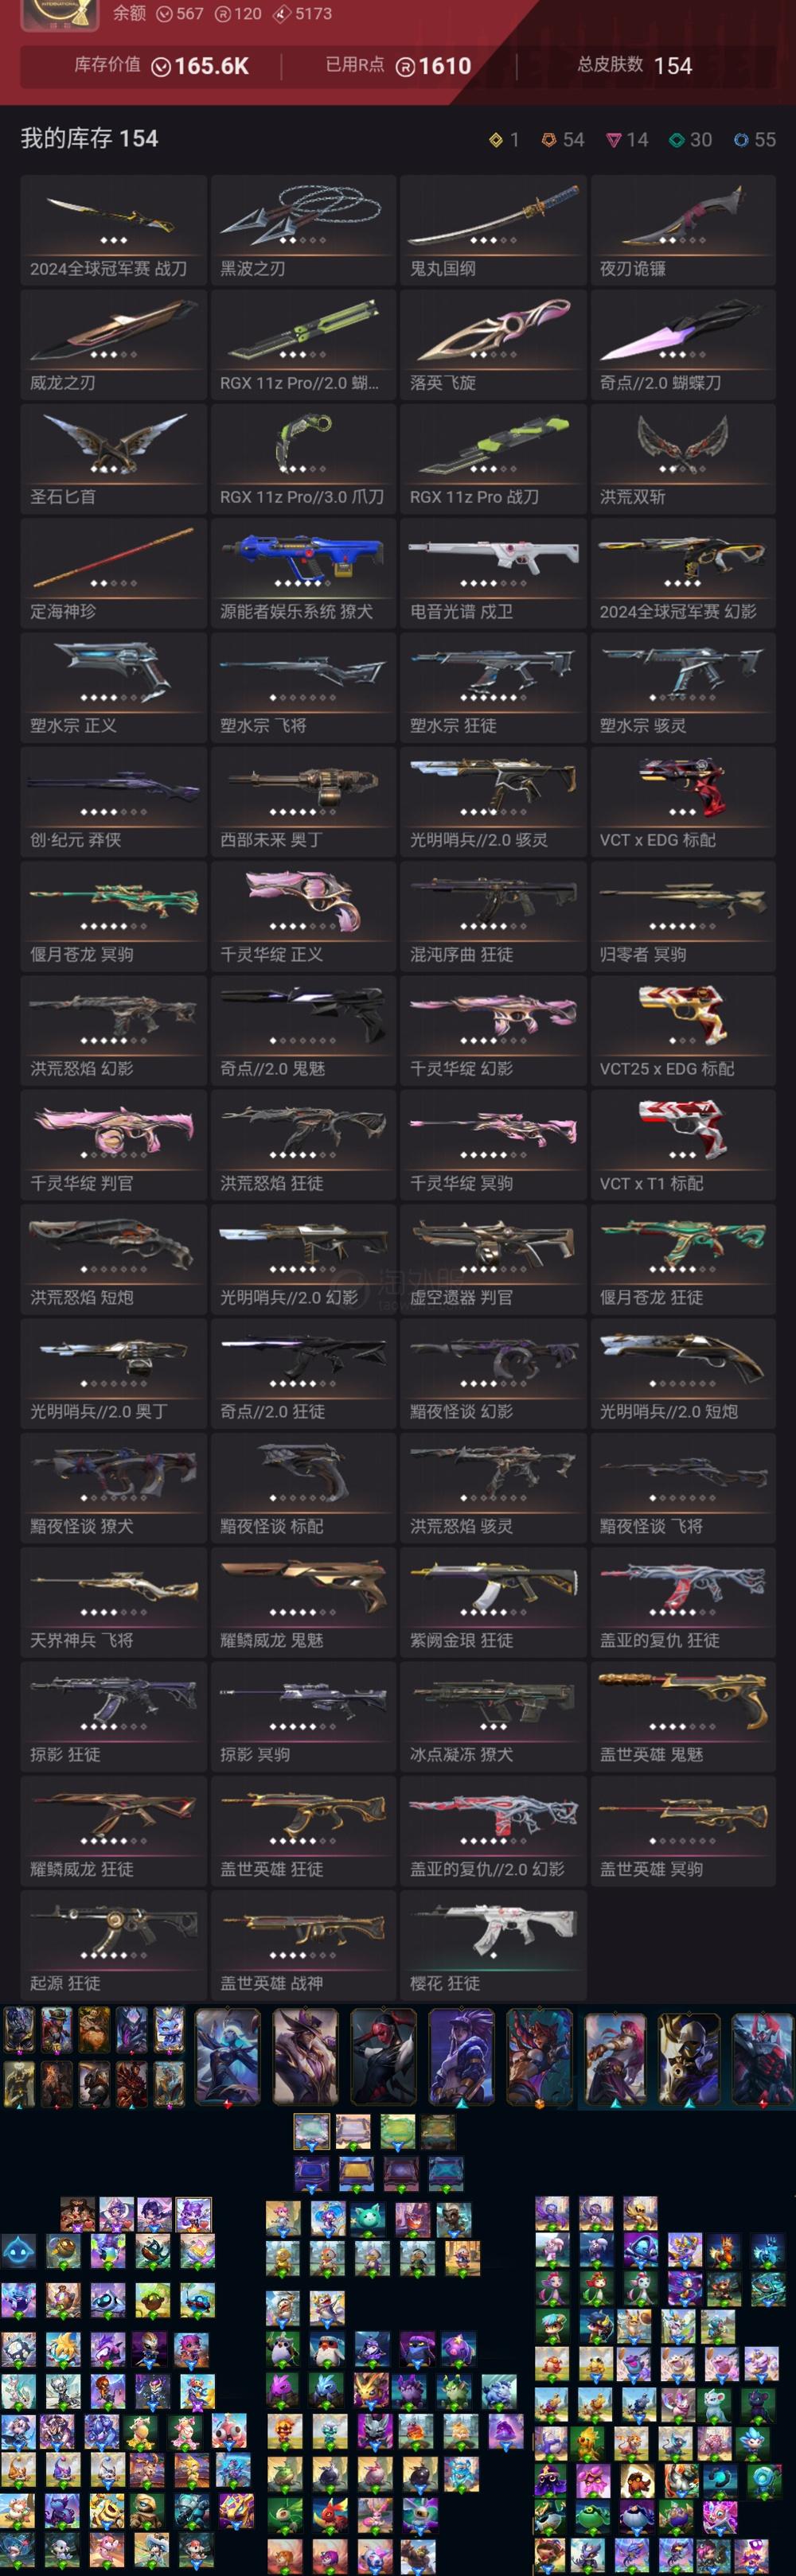Open the VCT x EDG 标配 skin
This screenshot has width=796, height=2576.
(683, 802)
